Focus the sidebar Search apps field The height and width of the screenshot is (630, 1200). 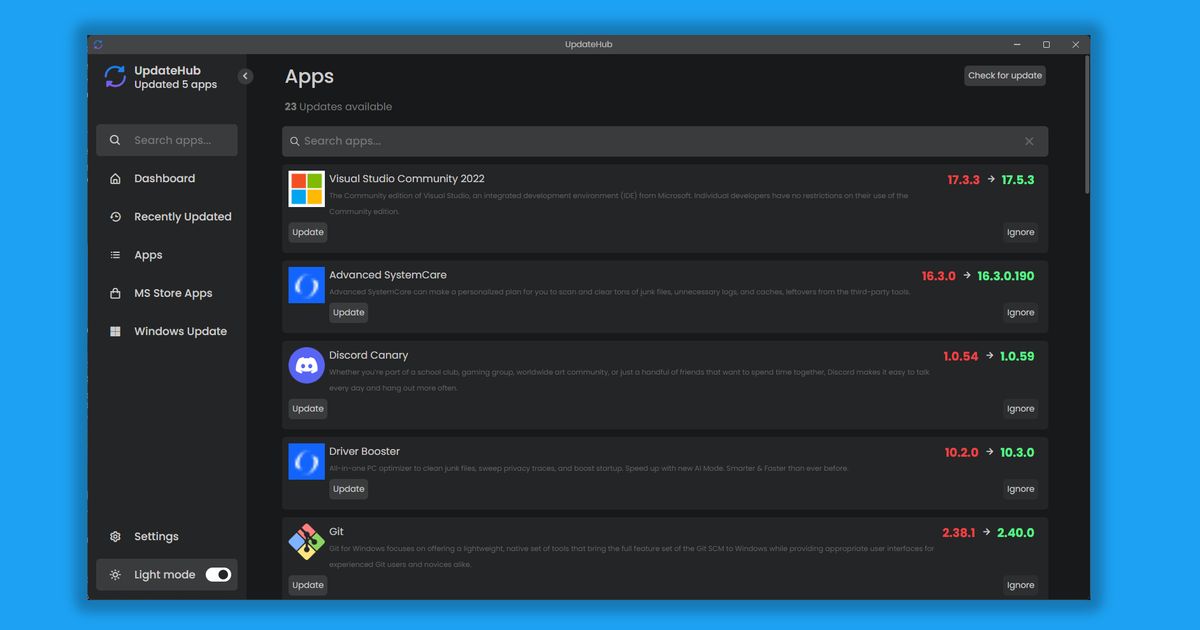click(167, 140)
